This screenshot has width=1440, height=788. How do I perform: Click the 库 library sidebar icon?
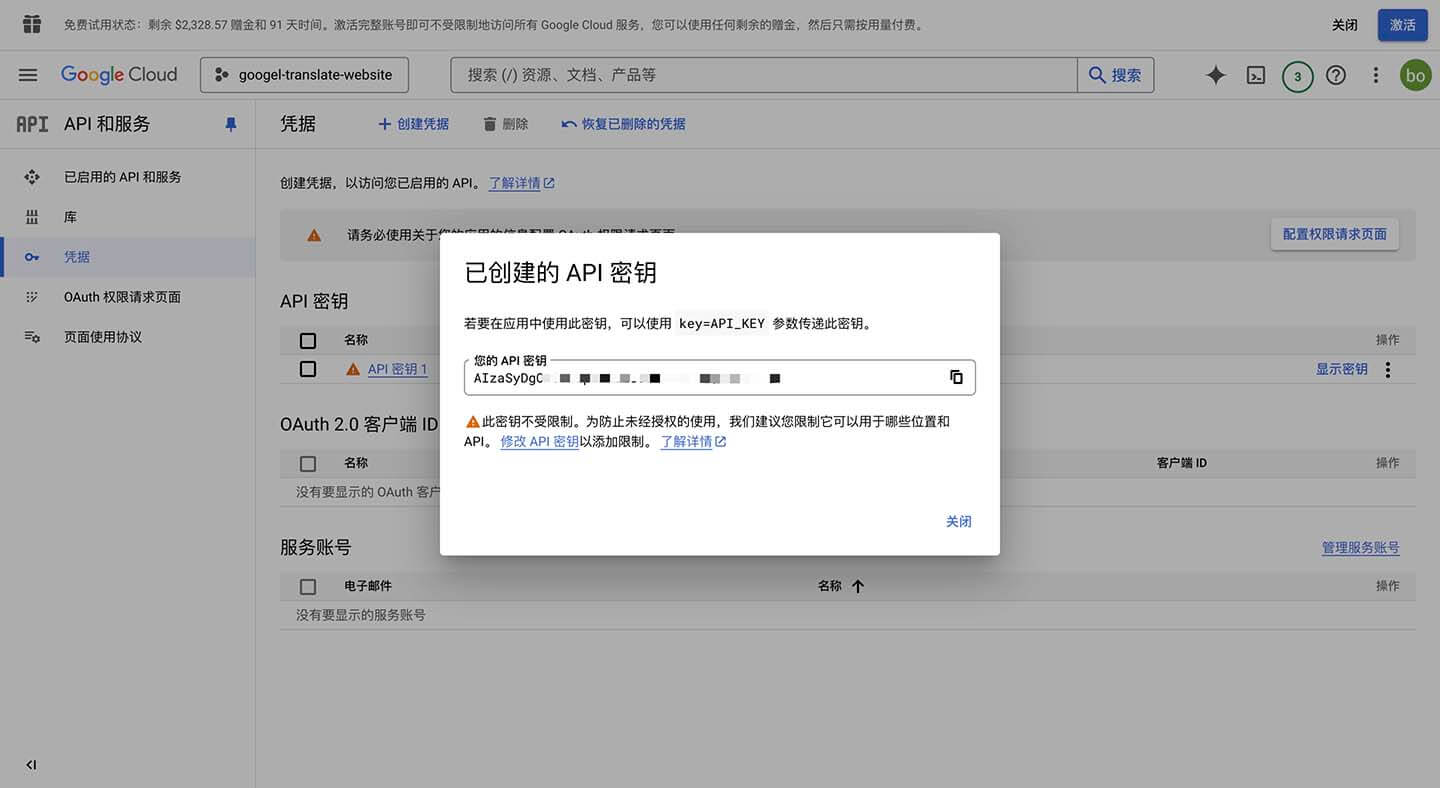point(32,217)
